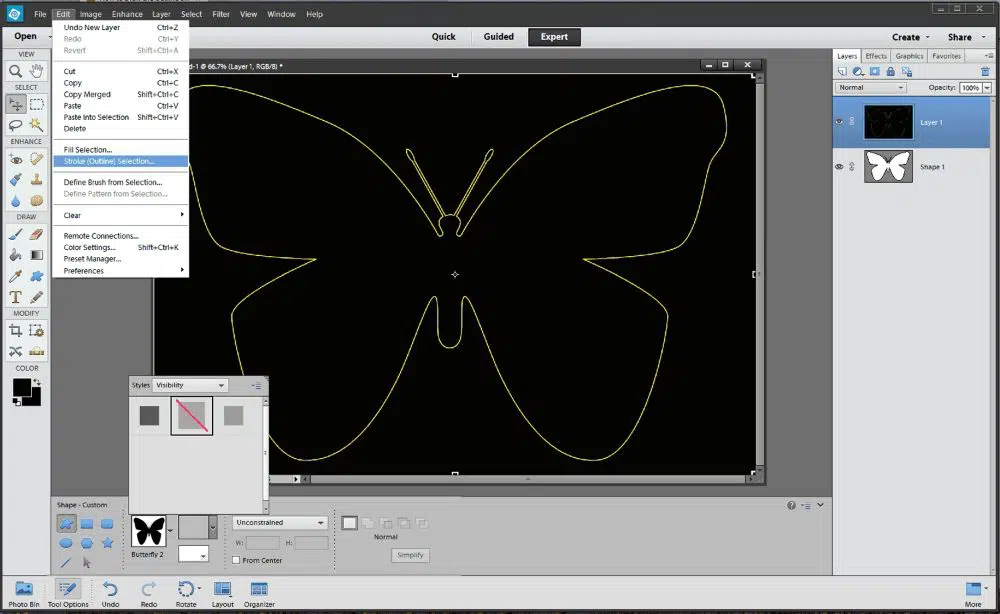Toggle visibility of Shape 1 layer
The height and width of the screenshot is (614, 1000).
click(839, 167)
